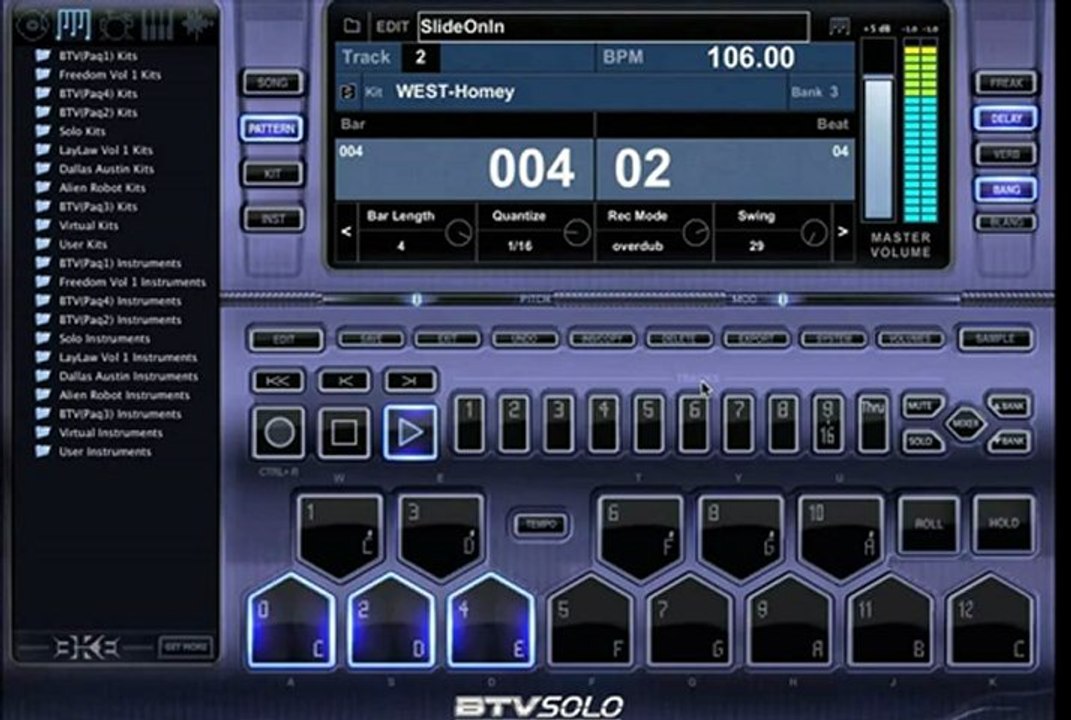The height and width of the screenshot is (720, 1071).
Task: Switch to INST mode
Action: pos(273,219)
